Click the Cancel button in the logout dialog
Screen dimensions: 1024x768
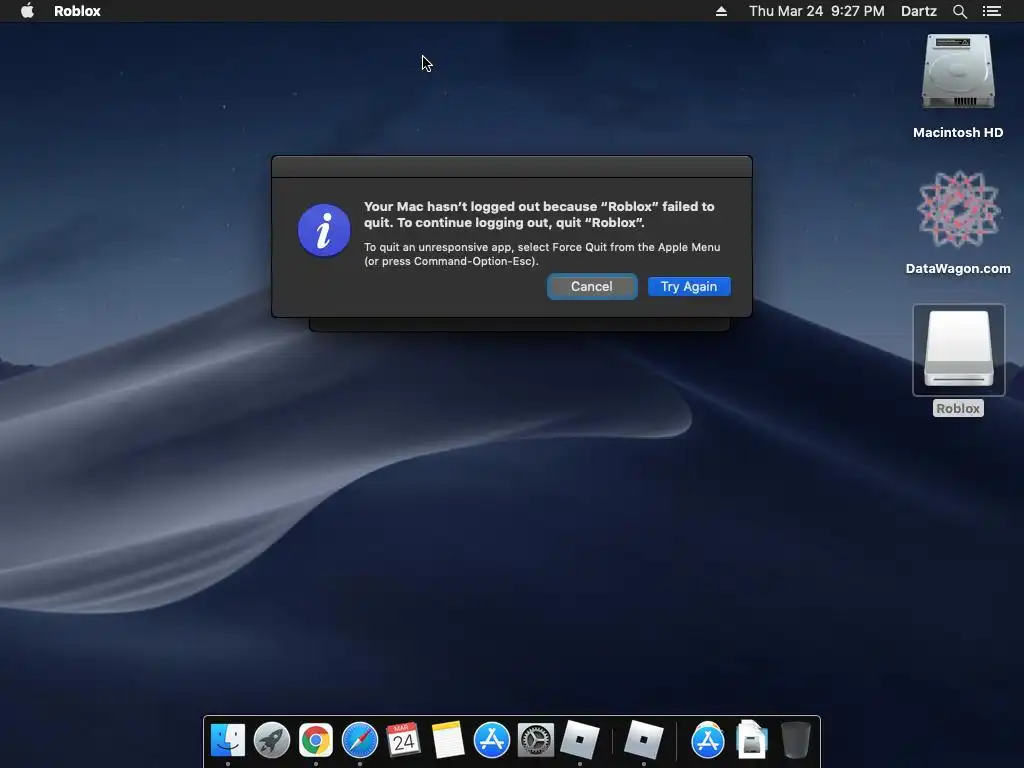point(592,287)
